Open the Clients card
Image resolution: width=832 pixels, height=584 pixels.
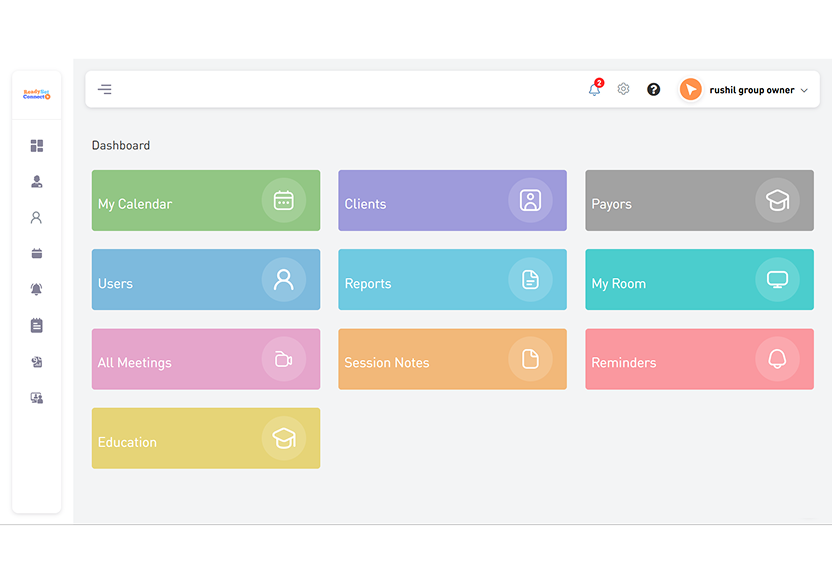[x=452, y=201]
